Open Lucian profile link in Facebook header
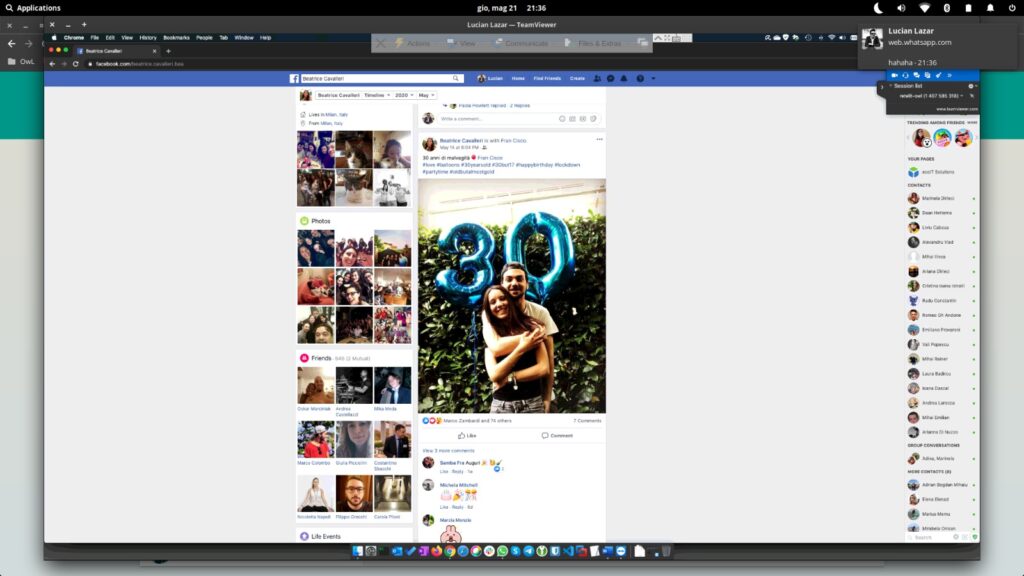Image resolution: width=1024 pixels, height=576 pixels. (x=490, y=78)
